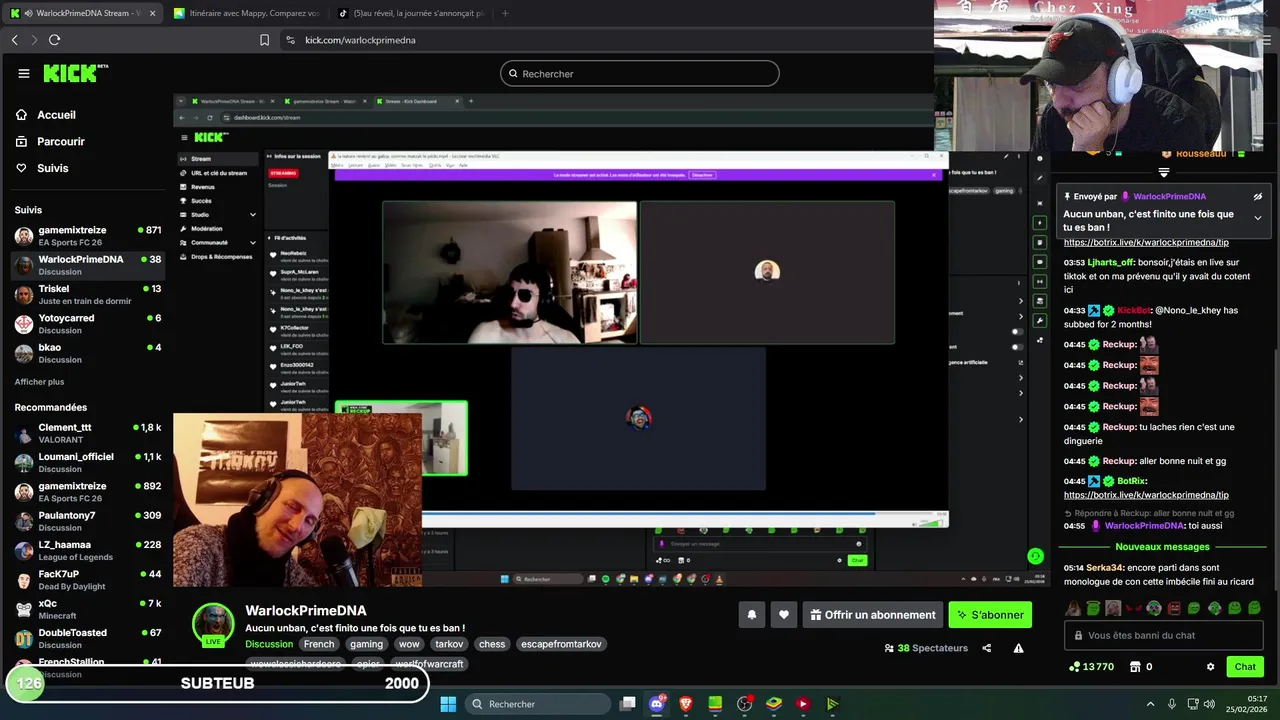The height and width of the screenshot is (720, 1280).
Task: Open chat settings gear icon
Action: click(x=1210, y=667)
